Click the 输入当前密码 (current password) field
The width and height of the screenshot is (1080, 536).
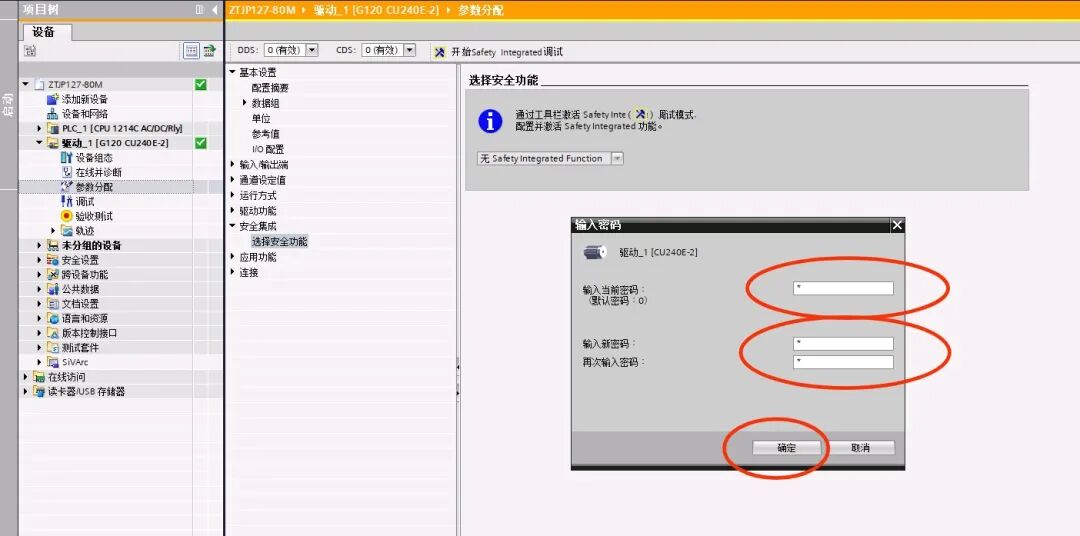click(843, 288)
